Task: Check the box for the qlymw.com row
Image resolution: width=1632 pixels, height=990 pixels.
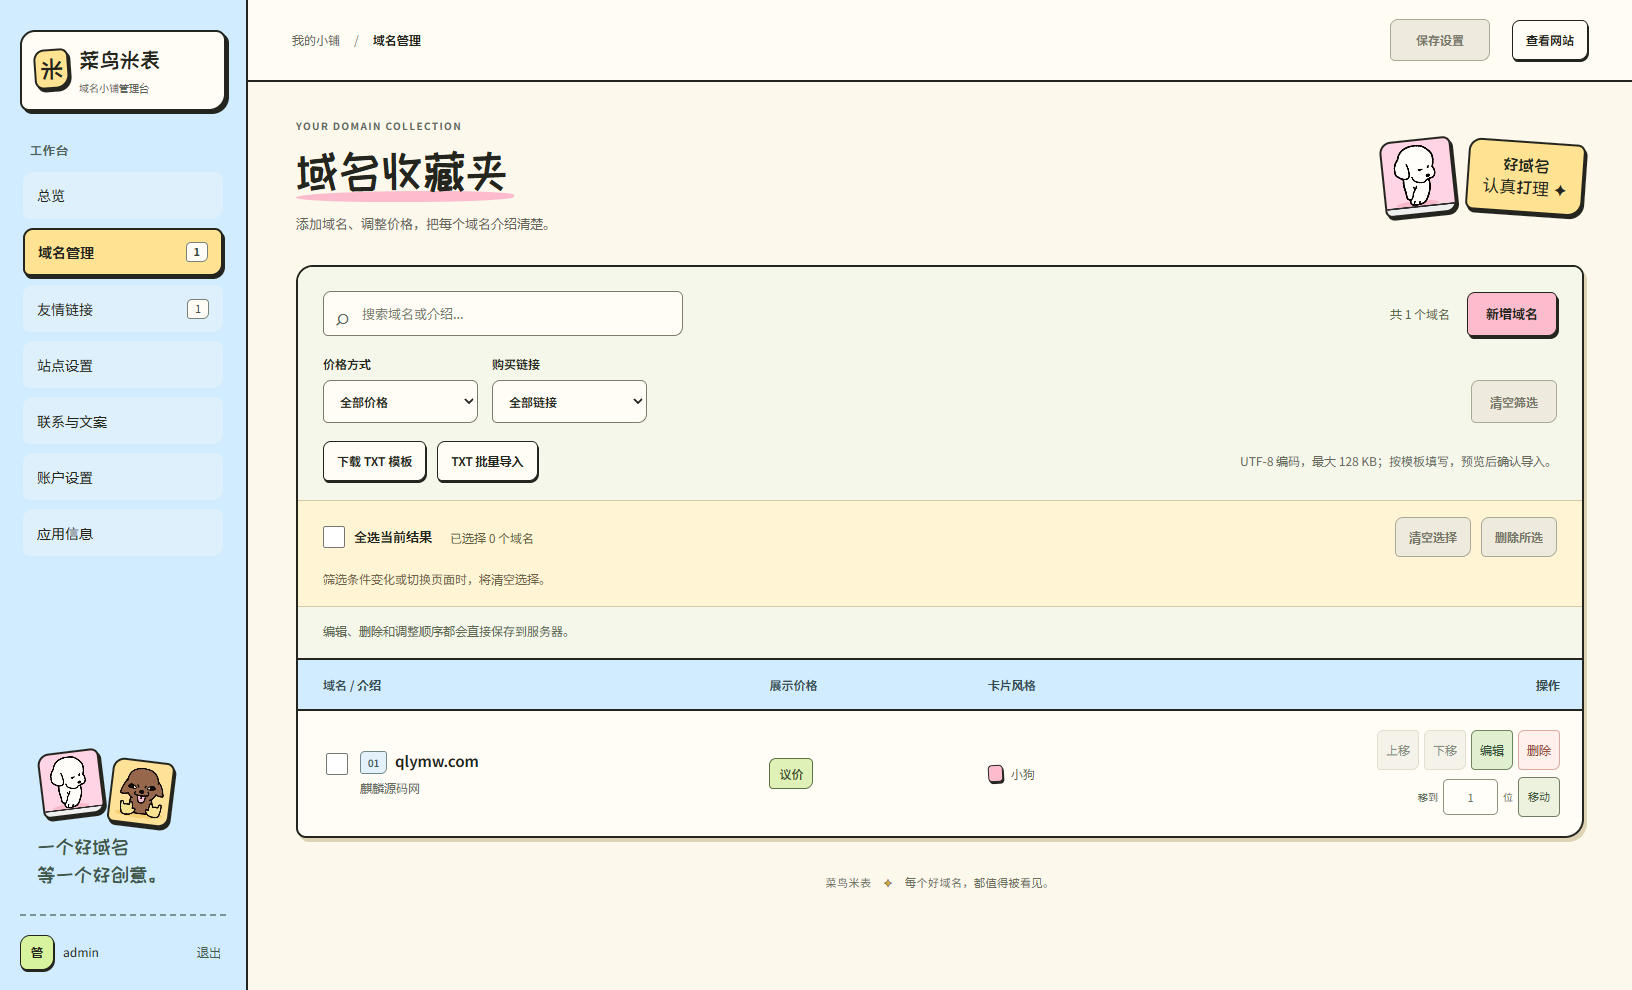Action: pyautogui.click(x=337, y=764)
